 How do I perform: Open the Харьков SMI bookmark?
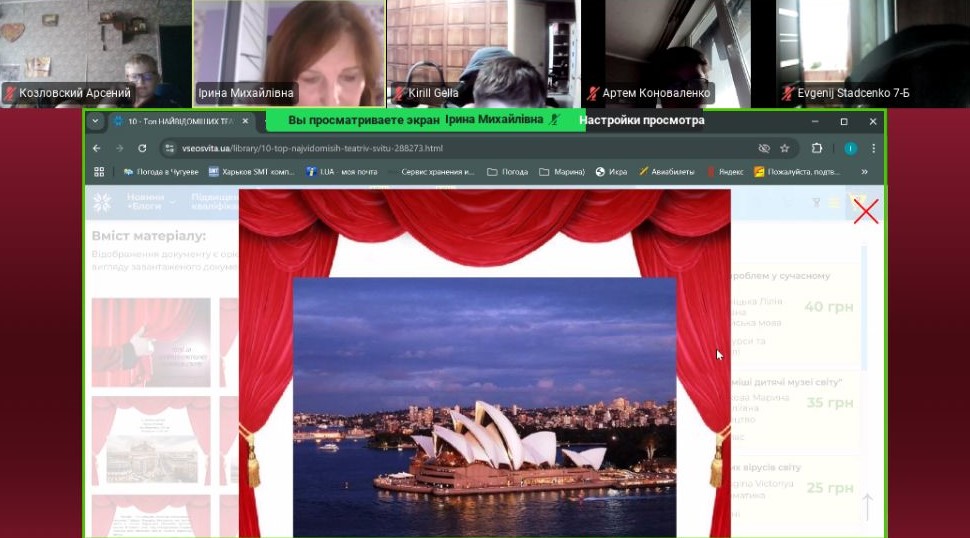(x=251, y=172)
